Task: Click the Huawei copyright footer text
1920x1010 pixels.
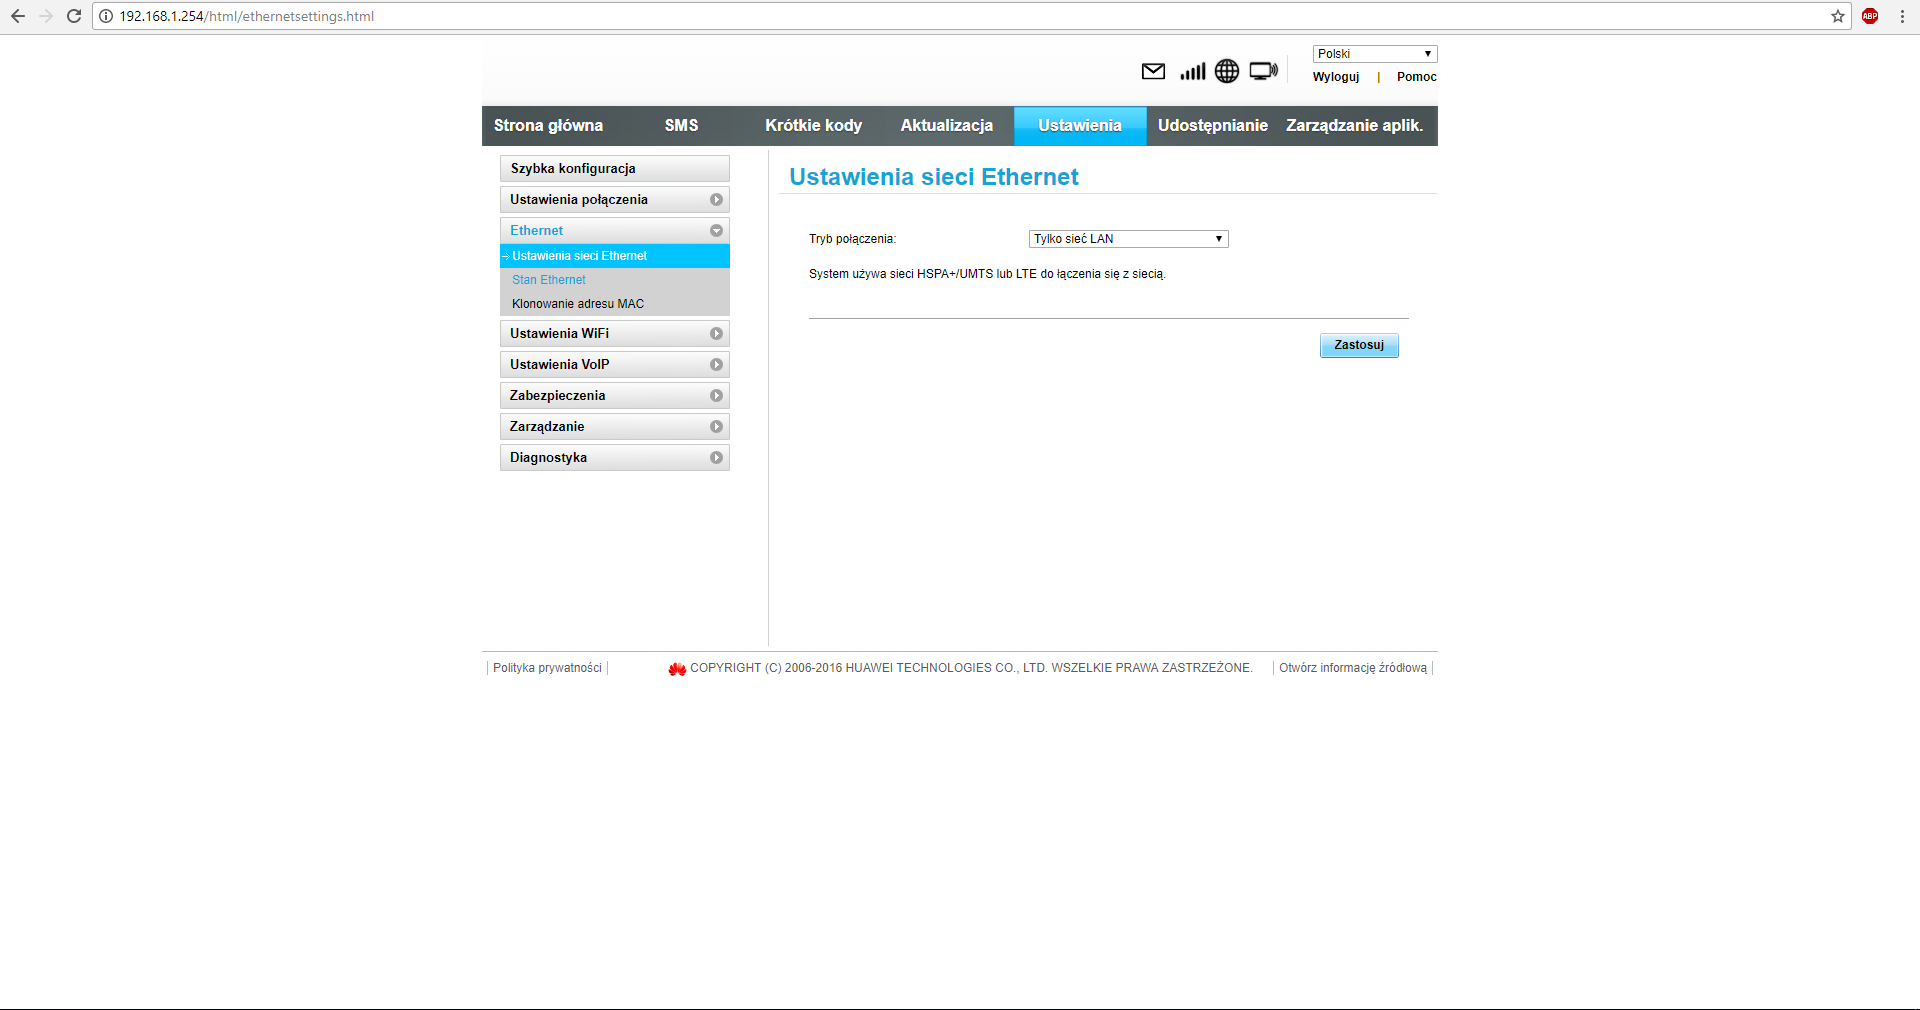Action: (971, 668)
